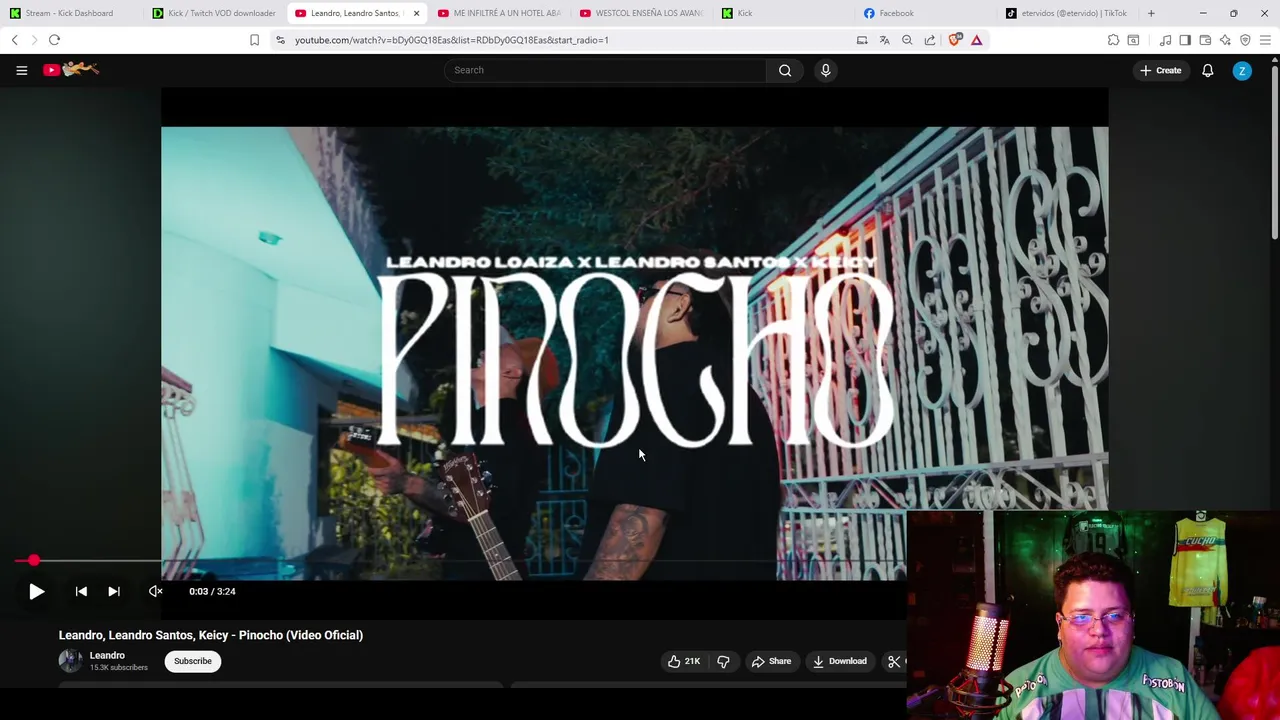This screenshot has height=720, width=1280.
Task: Toggle the browser sidebar panel
Action: coord(1185,40)
